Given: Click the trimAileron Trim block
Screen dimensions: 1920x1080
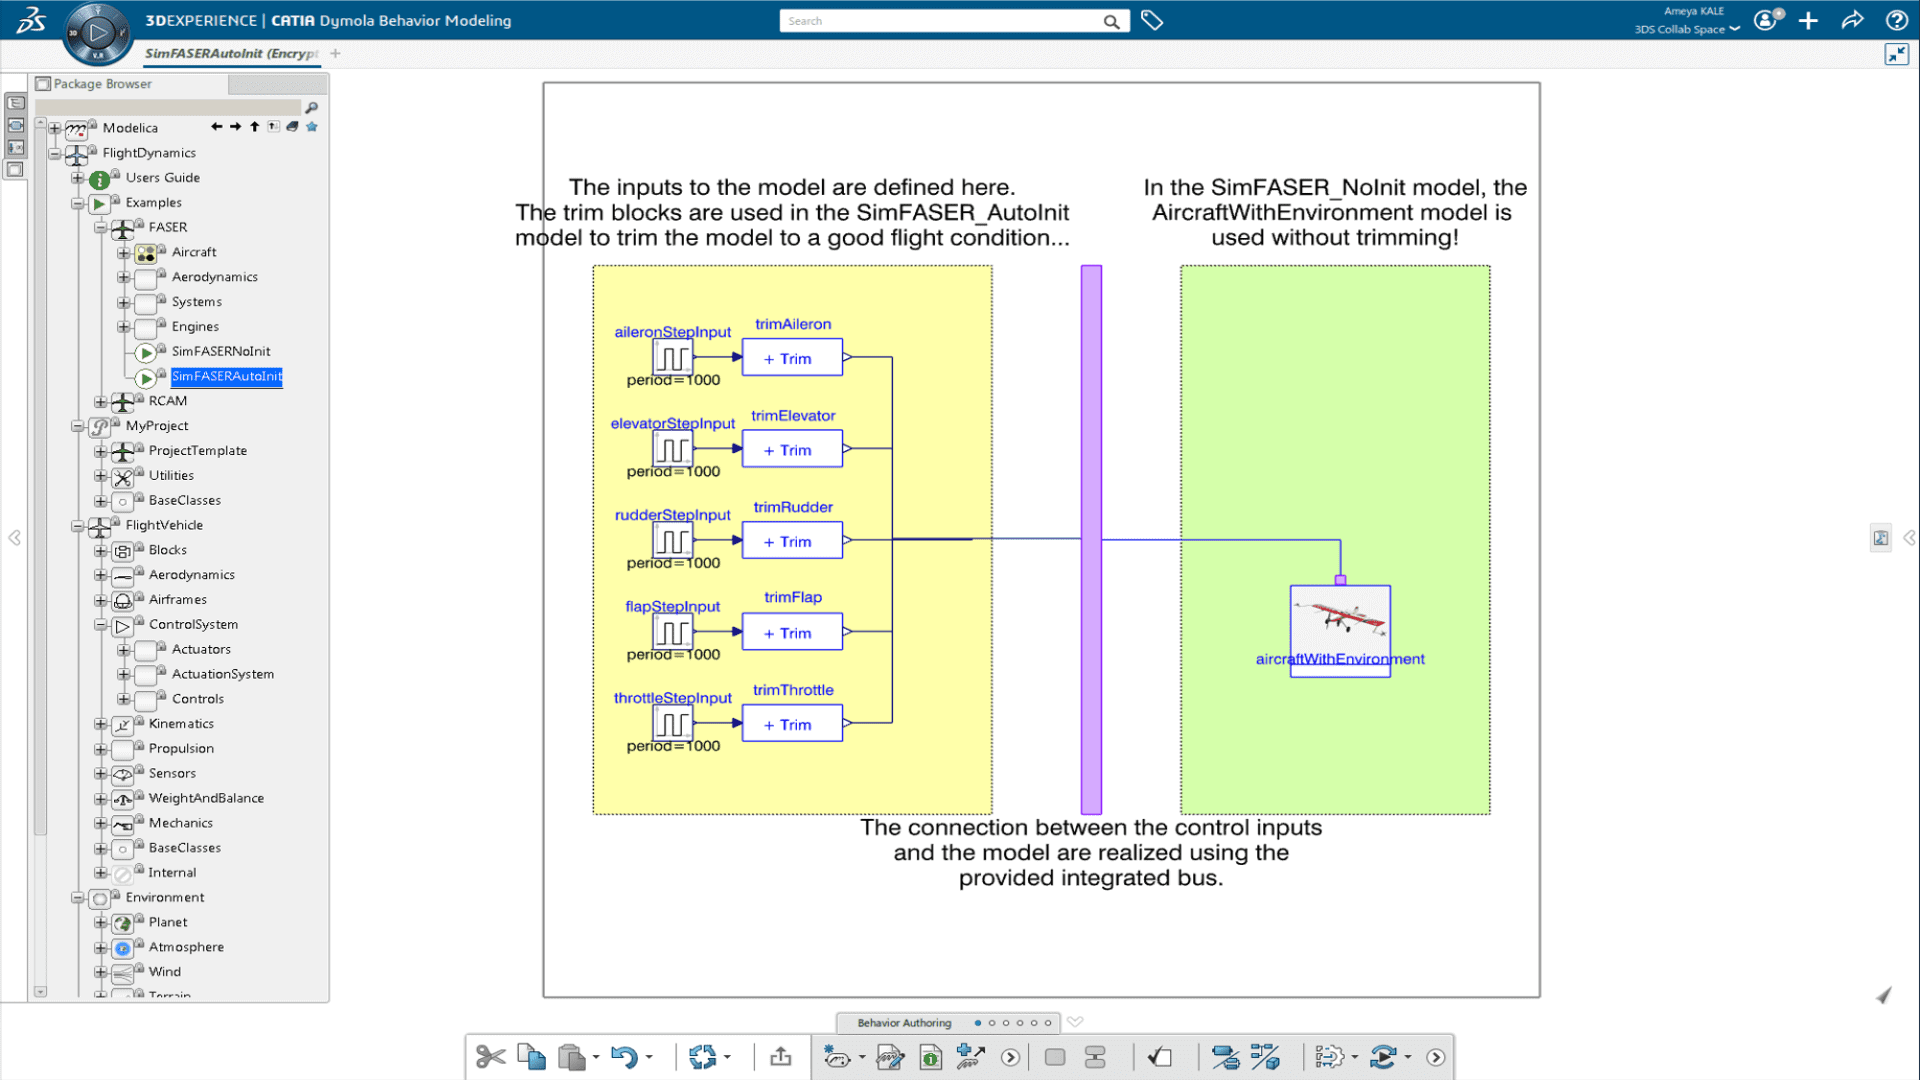Looking at the screenshot, I should click(x=792, y=358).
